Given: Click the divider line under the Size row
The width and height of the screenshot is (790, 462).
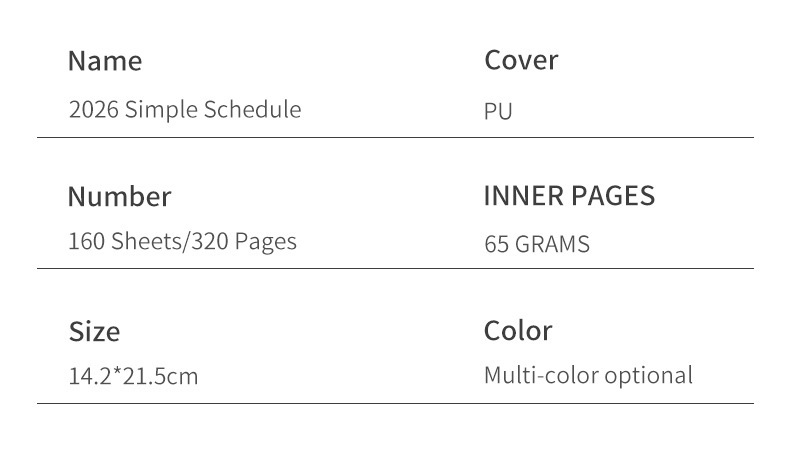Looking at the screenshot, I should click(395, 403).
